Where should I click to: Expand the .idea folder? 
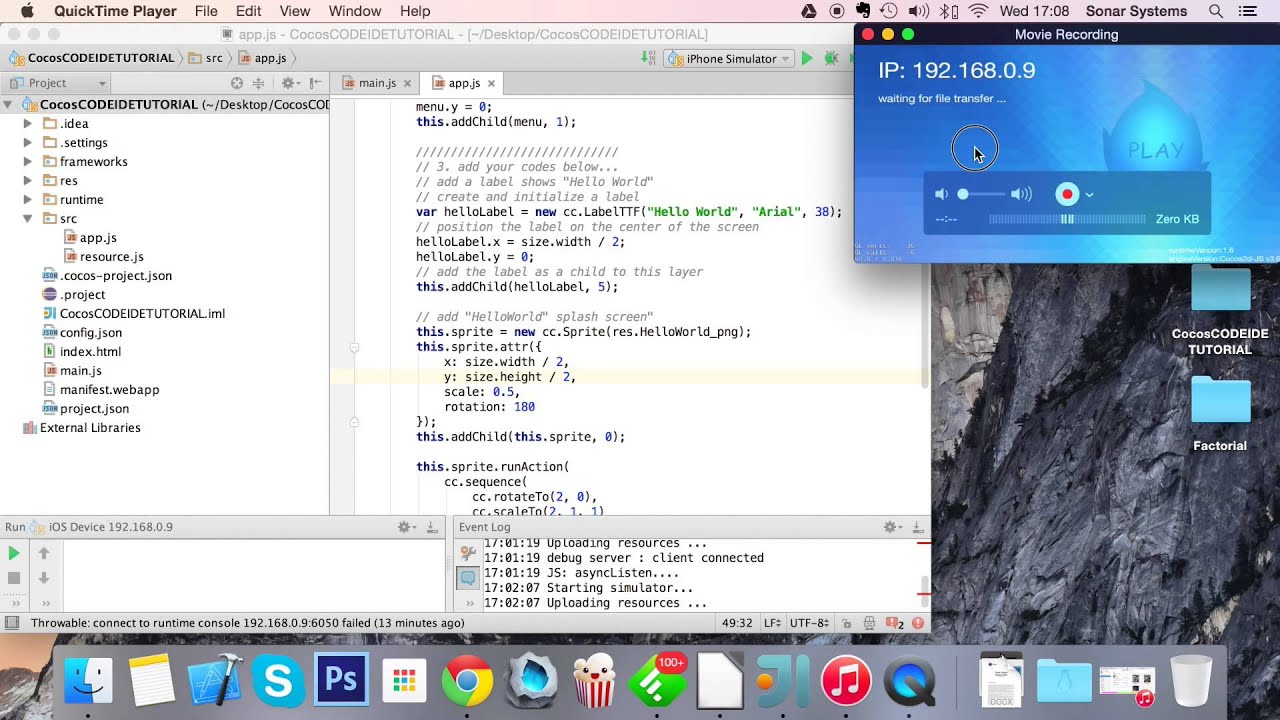tap(28, 124)
